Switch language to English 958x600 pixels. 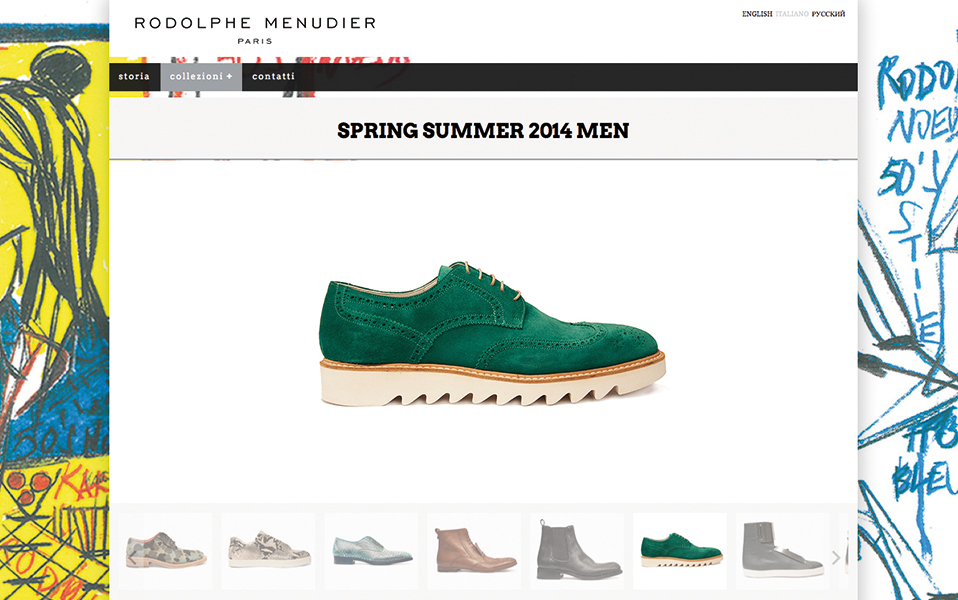(x=757, y=14)
